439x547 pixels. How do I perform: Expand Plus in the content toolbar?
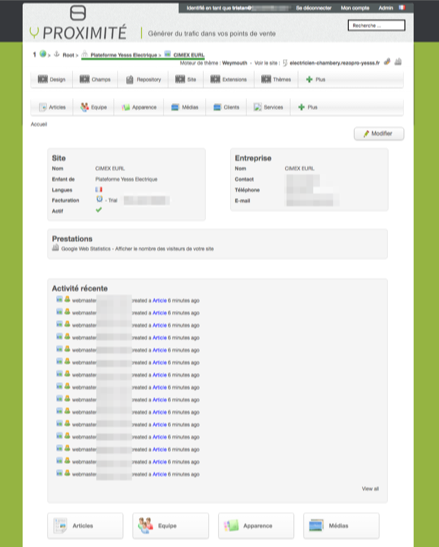(308, 107)
